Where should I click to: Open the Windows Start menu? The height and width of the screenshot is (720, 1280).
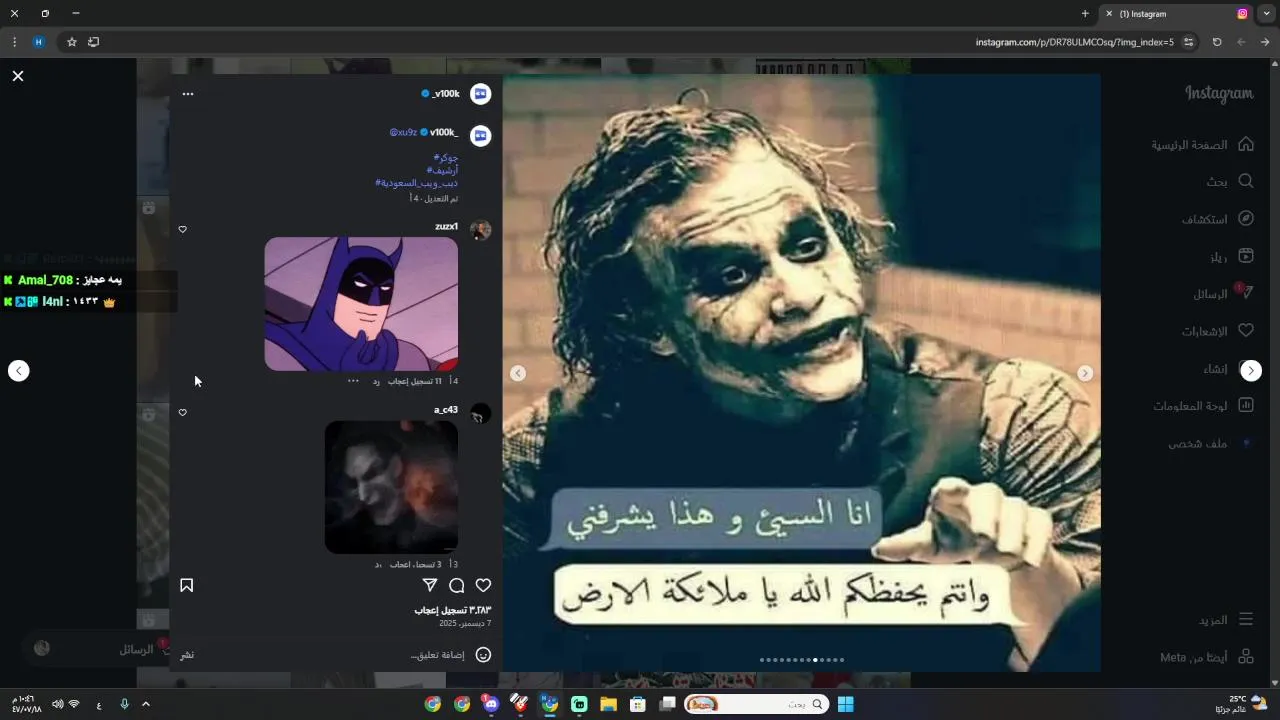846,704
